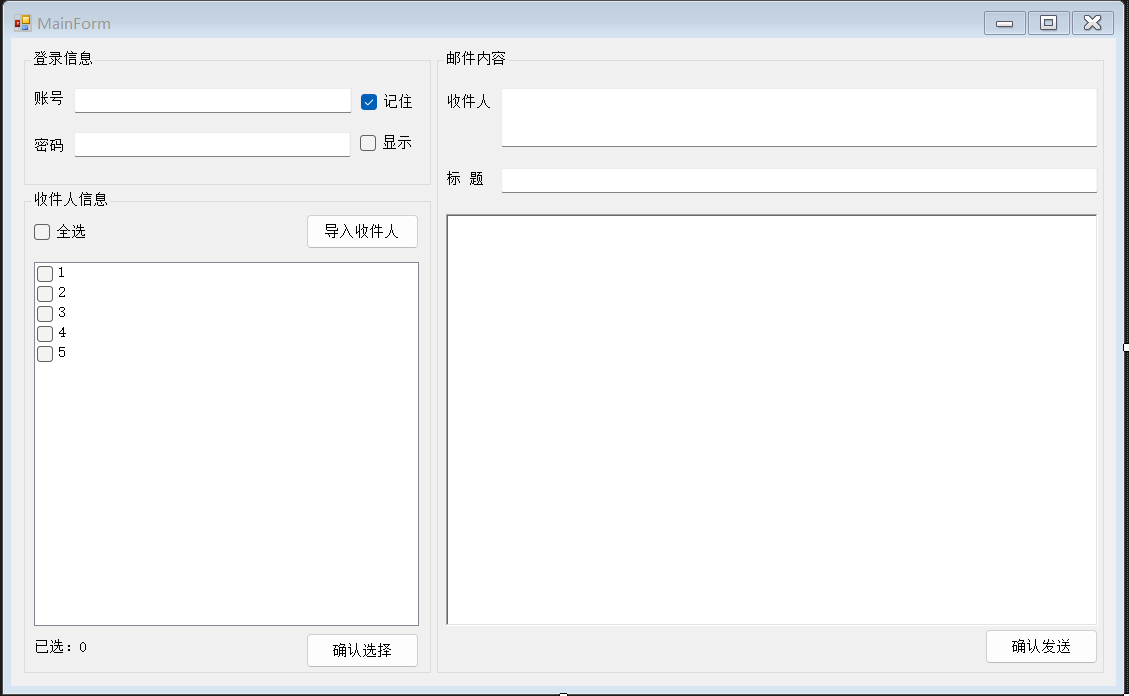Click the 已选：0 selected count label
This screenshot has width=1129, height=696.
click(60, 647)
